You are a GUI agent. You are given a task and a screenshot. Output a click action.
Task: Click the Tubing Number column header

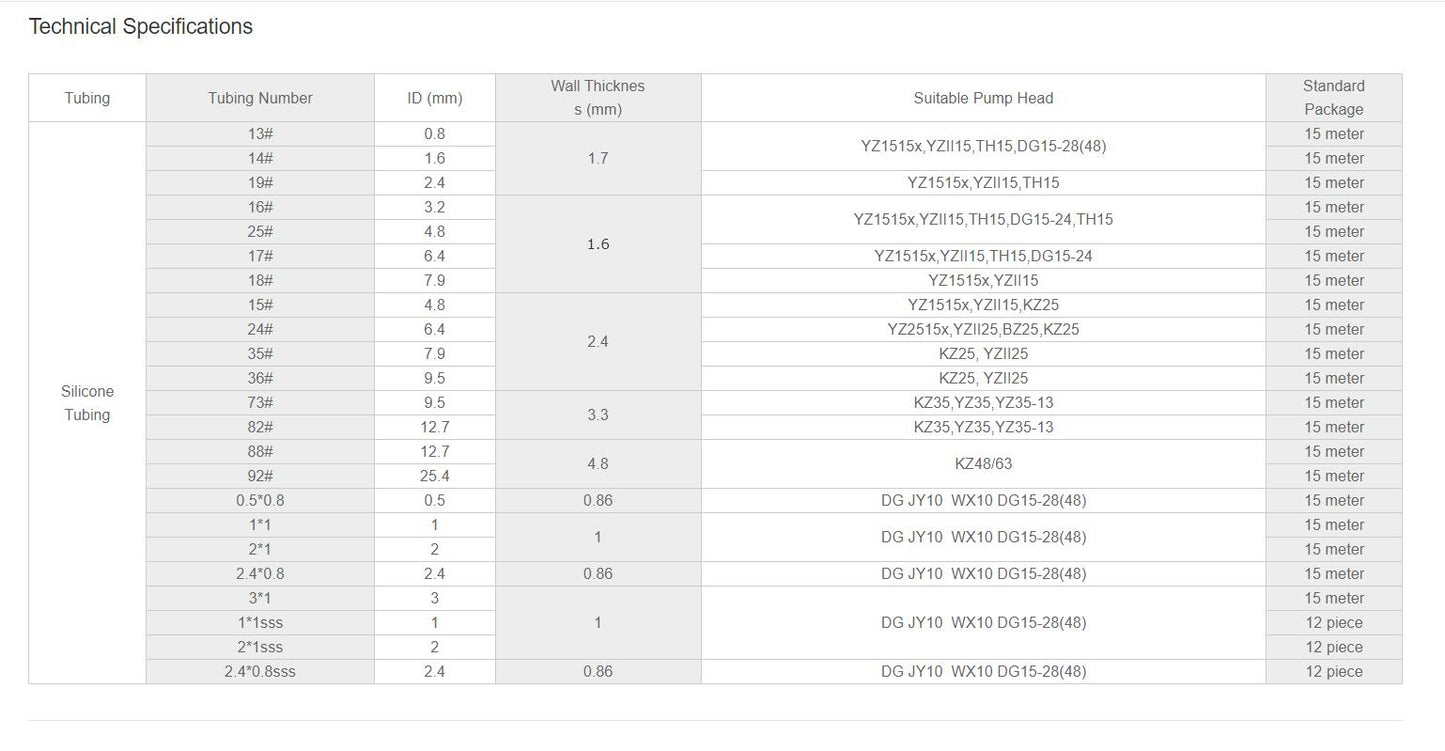[260, 98]
